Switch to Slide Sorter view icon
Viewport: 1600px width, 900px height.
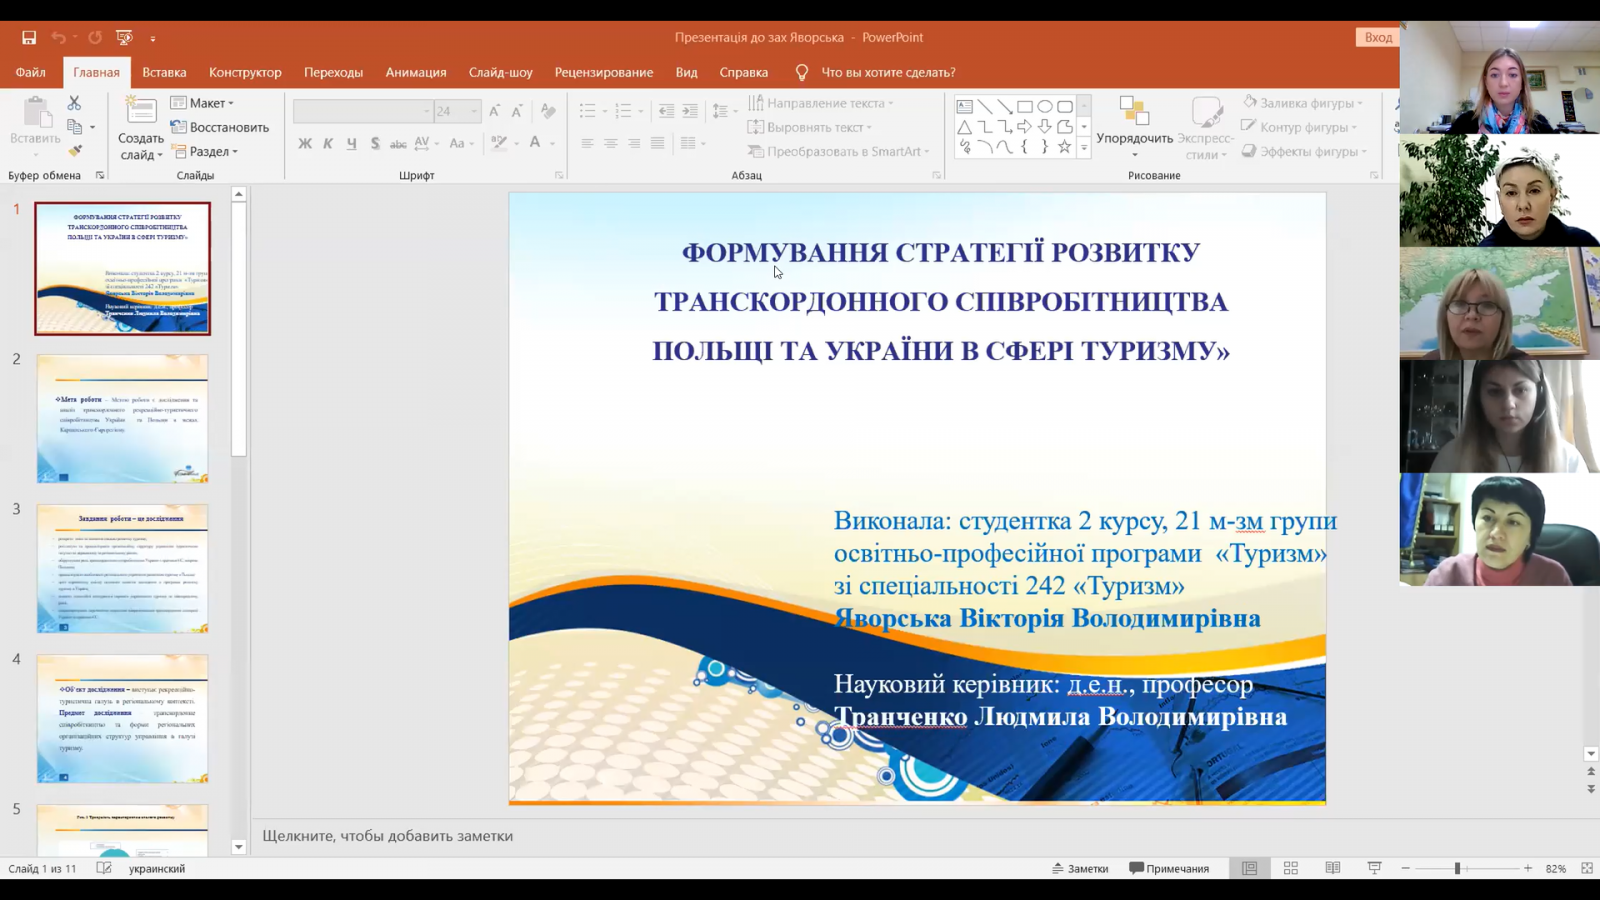point(1291,868)
